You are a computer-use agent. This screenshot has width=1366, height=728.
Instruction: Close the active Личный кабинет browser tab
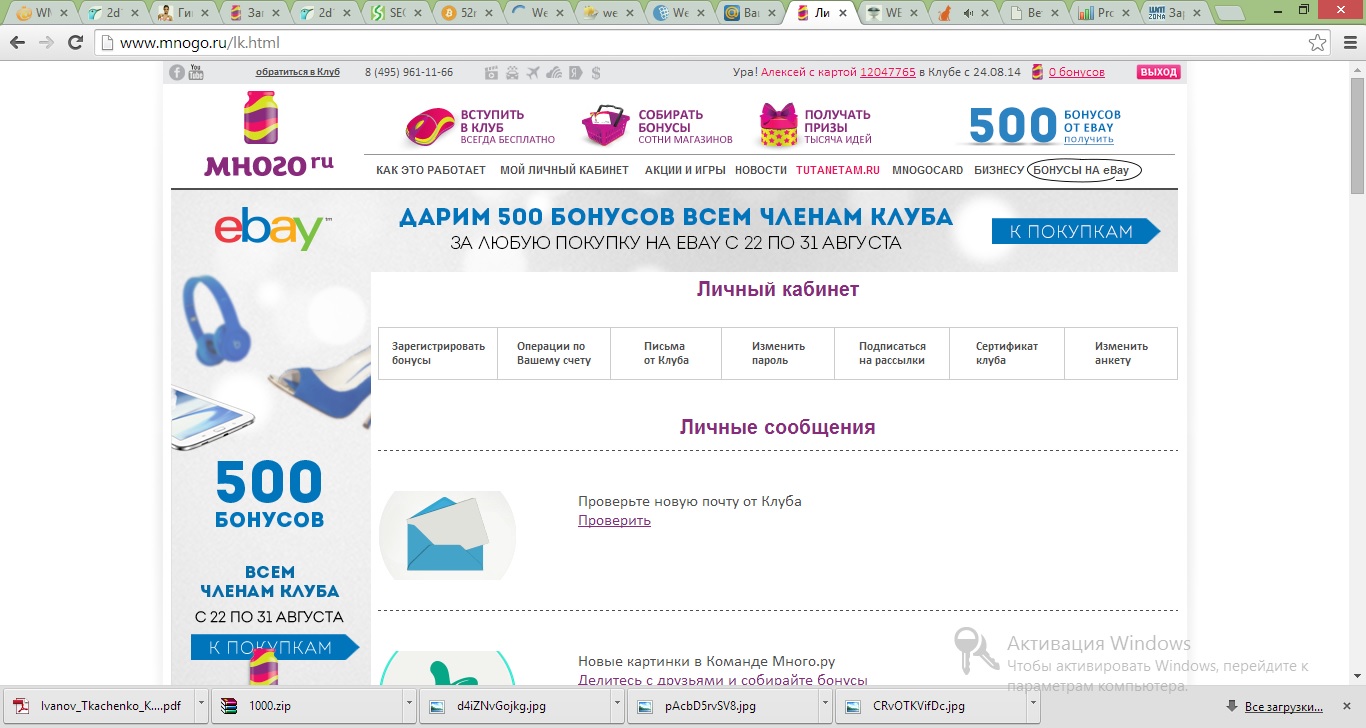click(x=842, y=13)
